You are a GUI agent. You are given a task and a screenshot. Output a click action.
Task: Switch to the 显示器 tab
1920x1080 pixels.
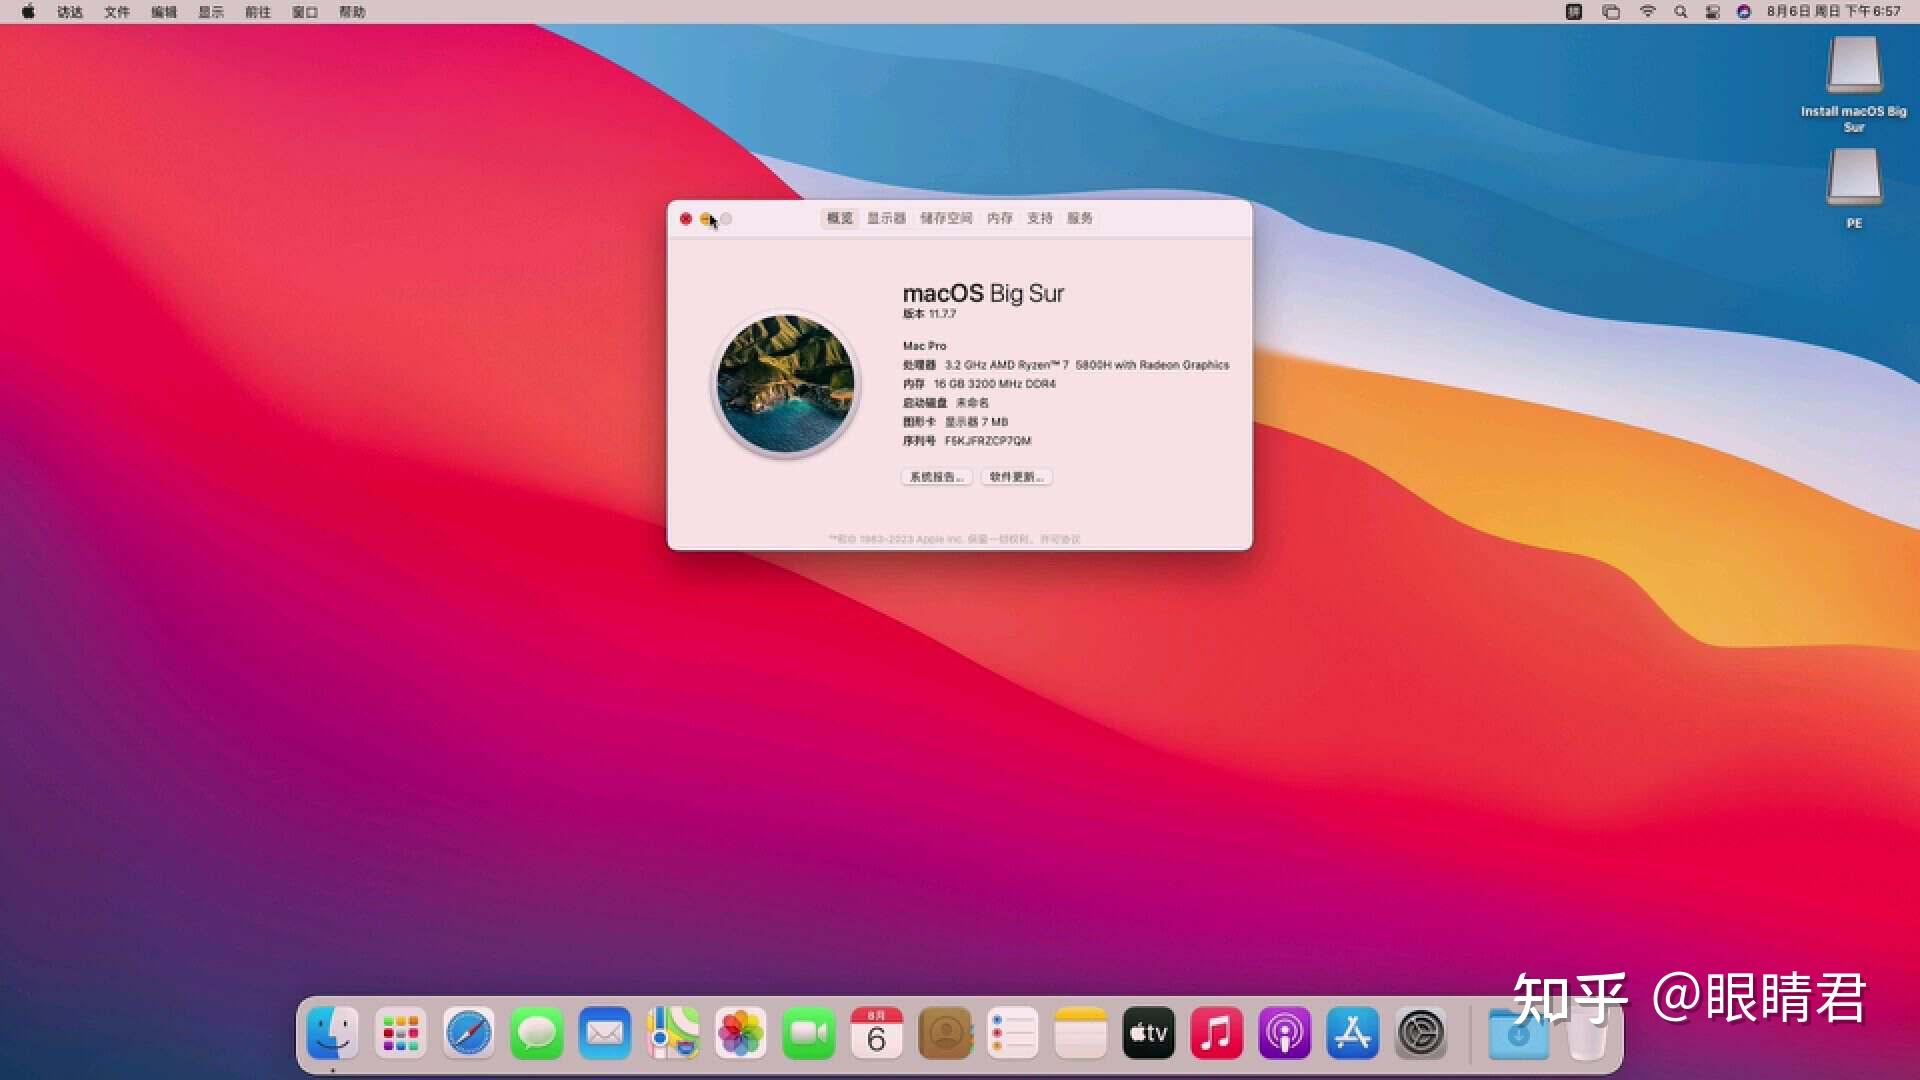click(886, 218)
